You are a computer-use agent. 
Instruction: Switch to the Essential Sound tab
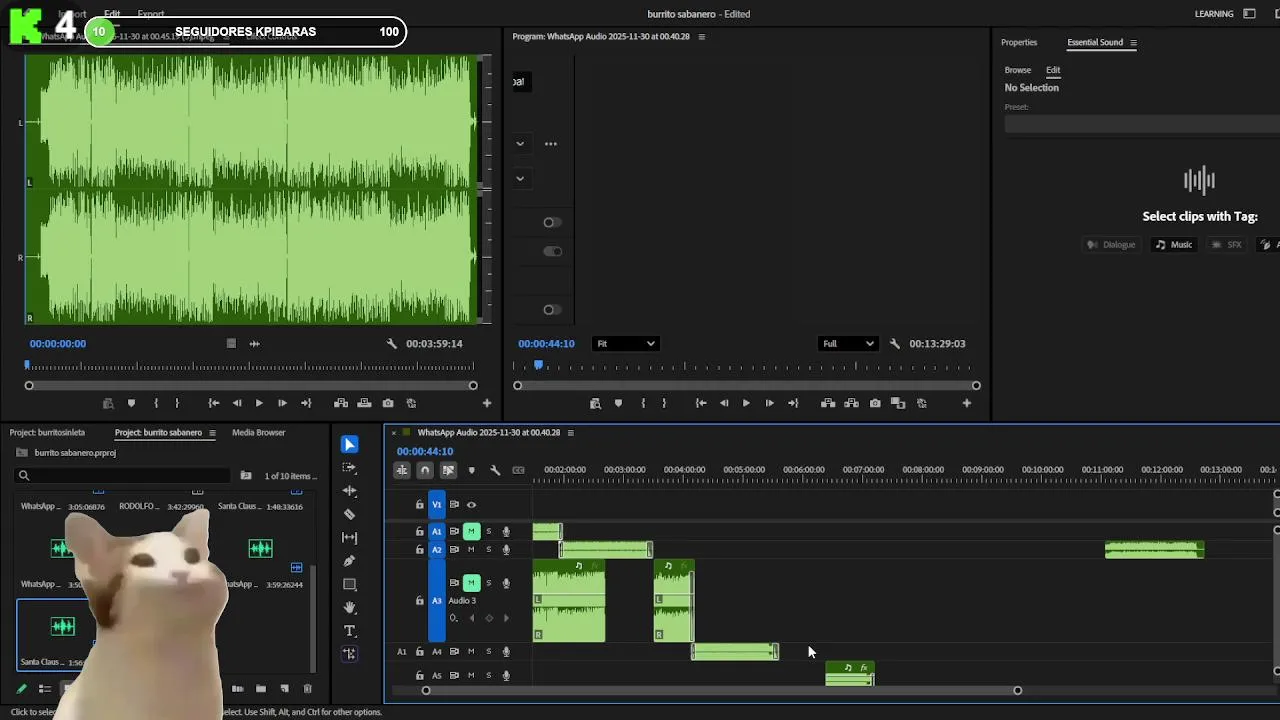1095,42
